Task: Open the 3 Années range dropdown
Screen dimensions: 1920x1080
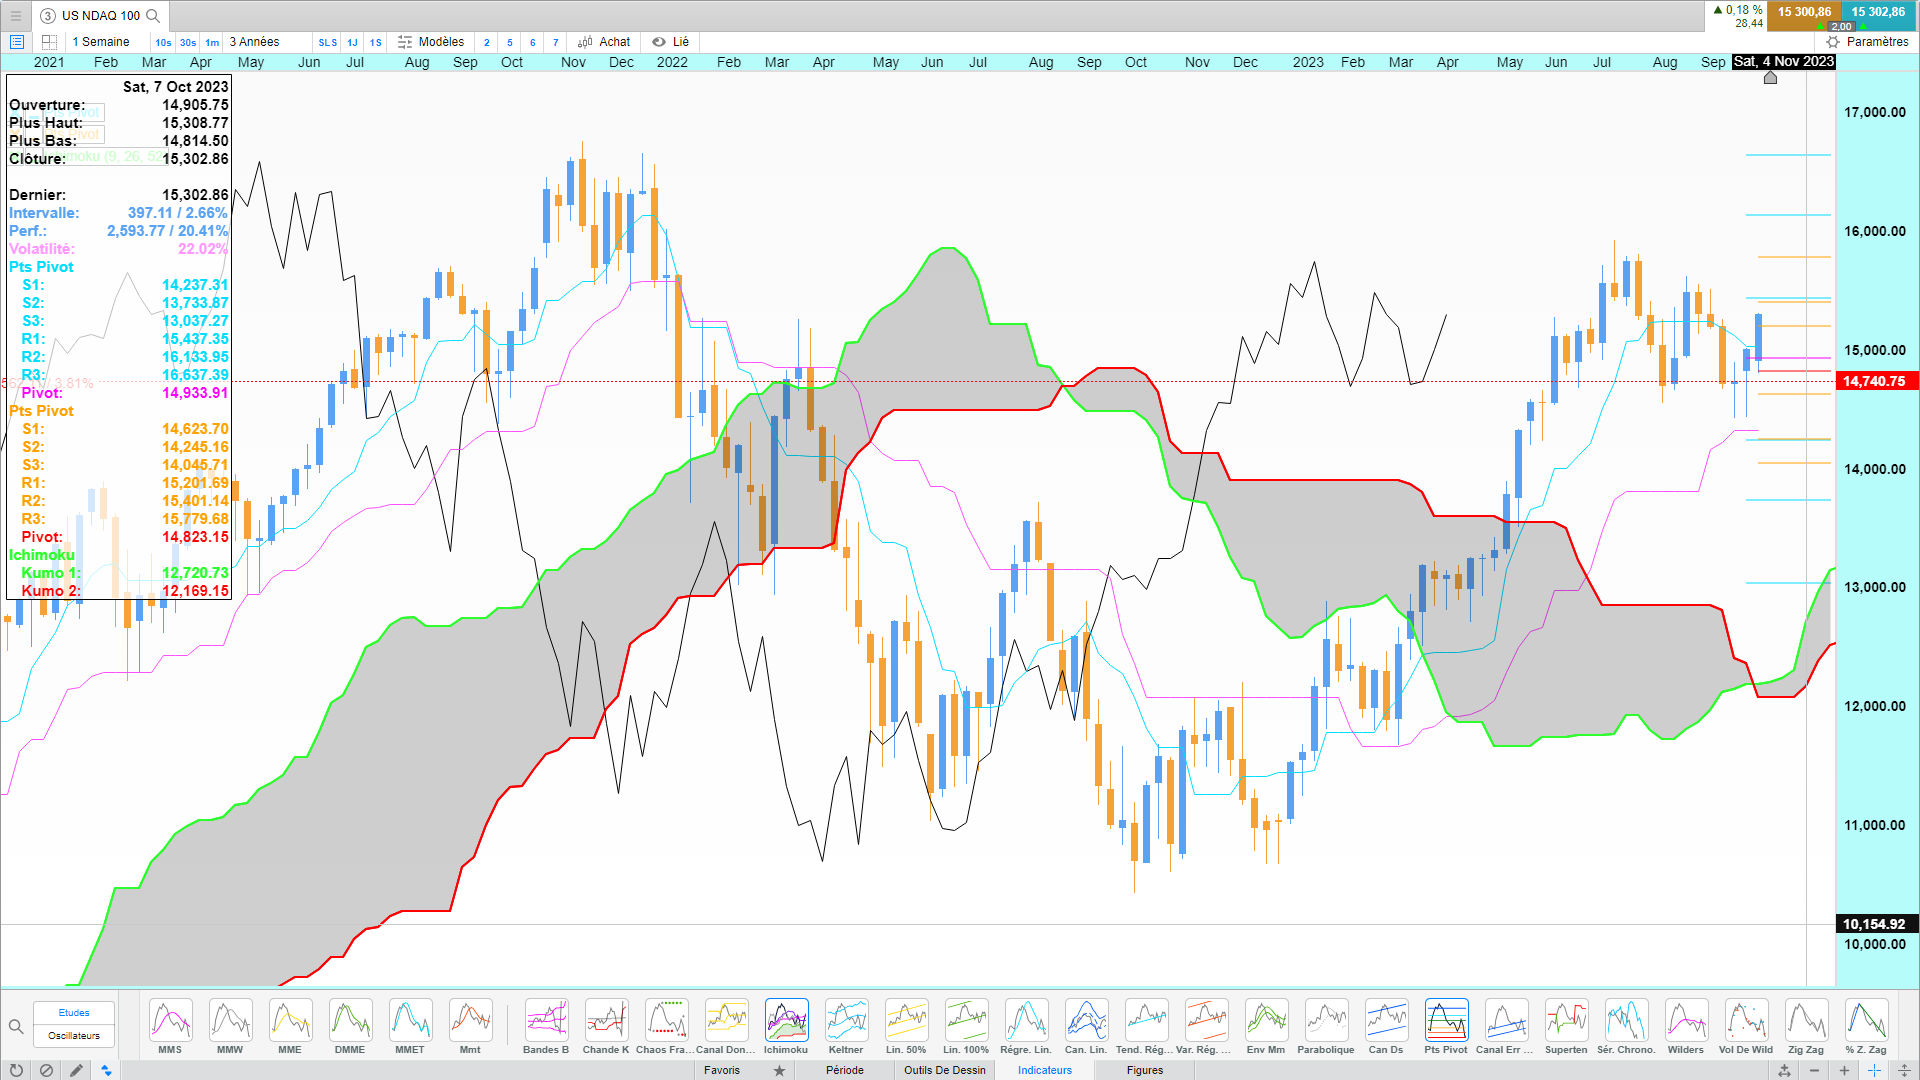Action: 254,42
